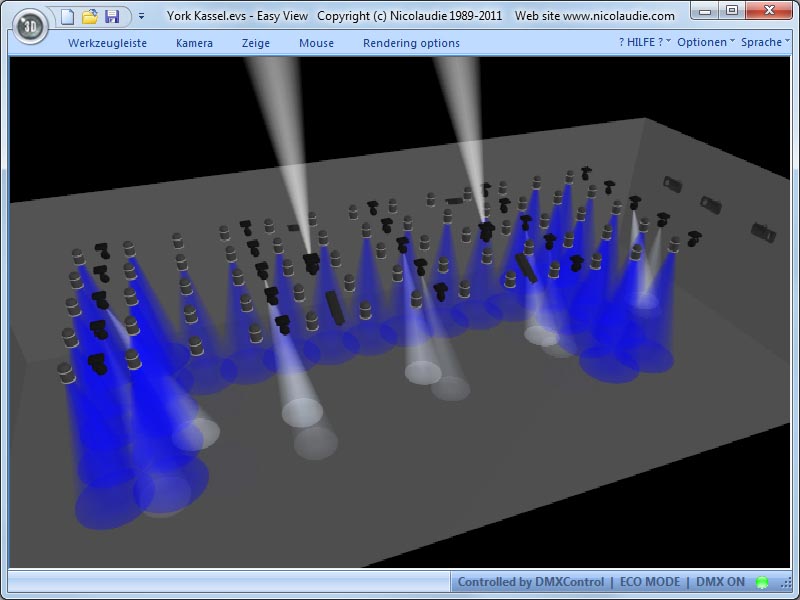
Task: Click the window resize grip in status bar
Action: point(784,584)
